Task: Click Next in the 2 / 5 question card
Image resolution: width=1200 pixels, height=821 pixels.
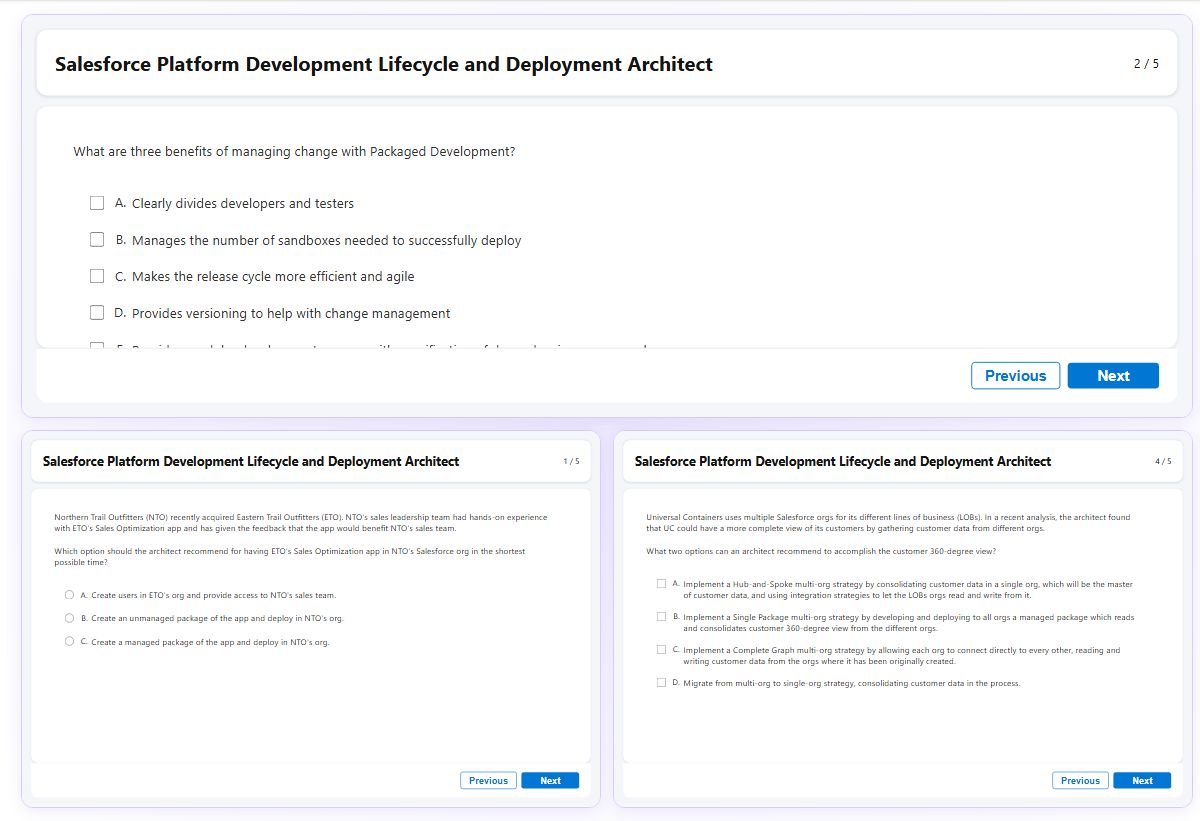Action: click(x=1113, y=376)
